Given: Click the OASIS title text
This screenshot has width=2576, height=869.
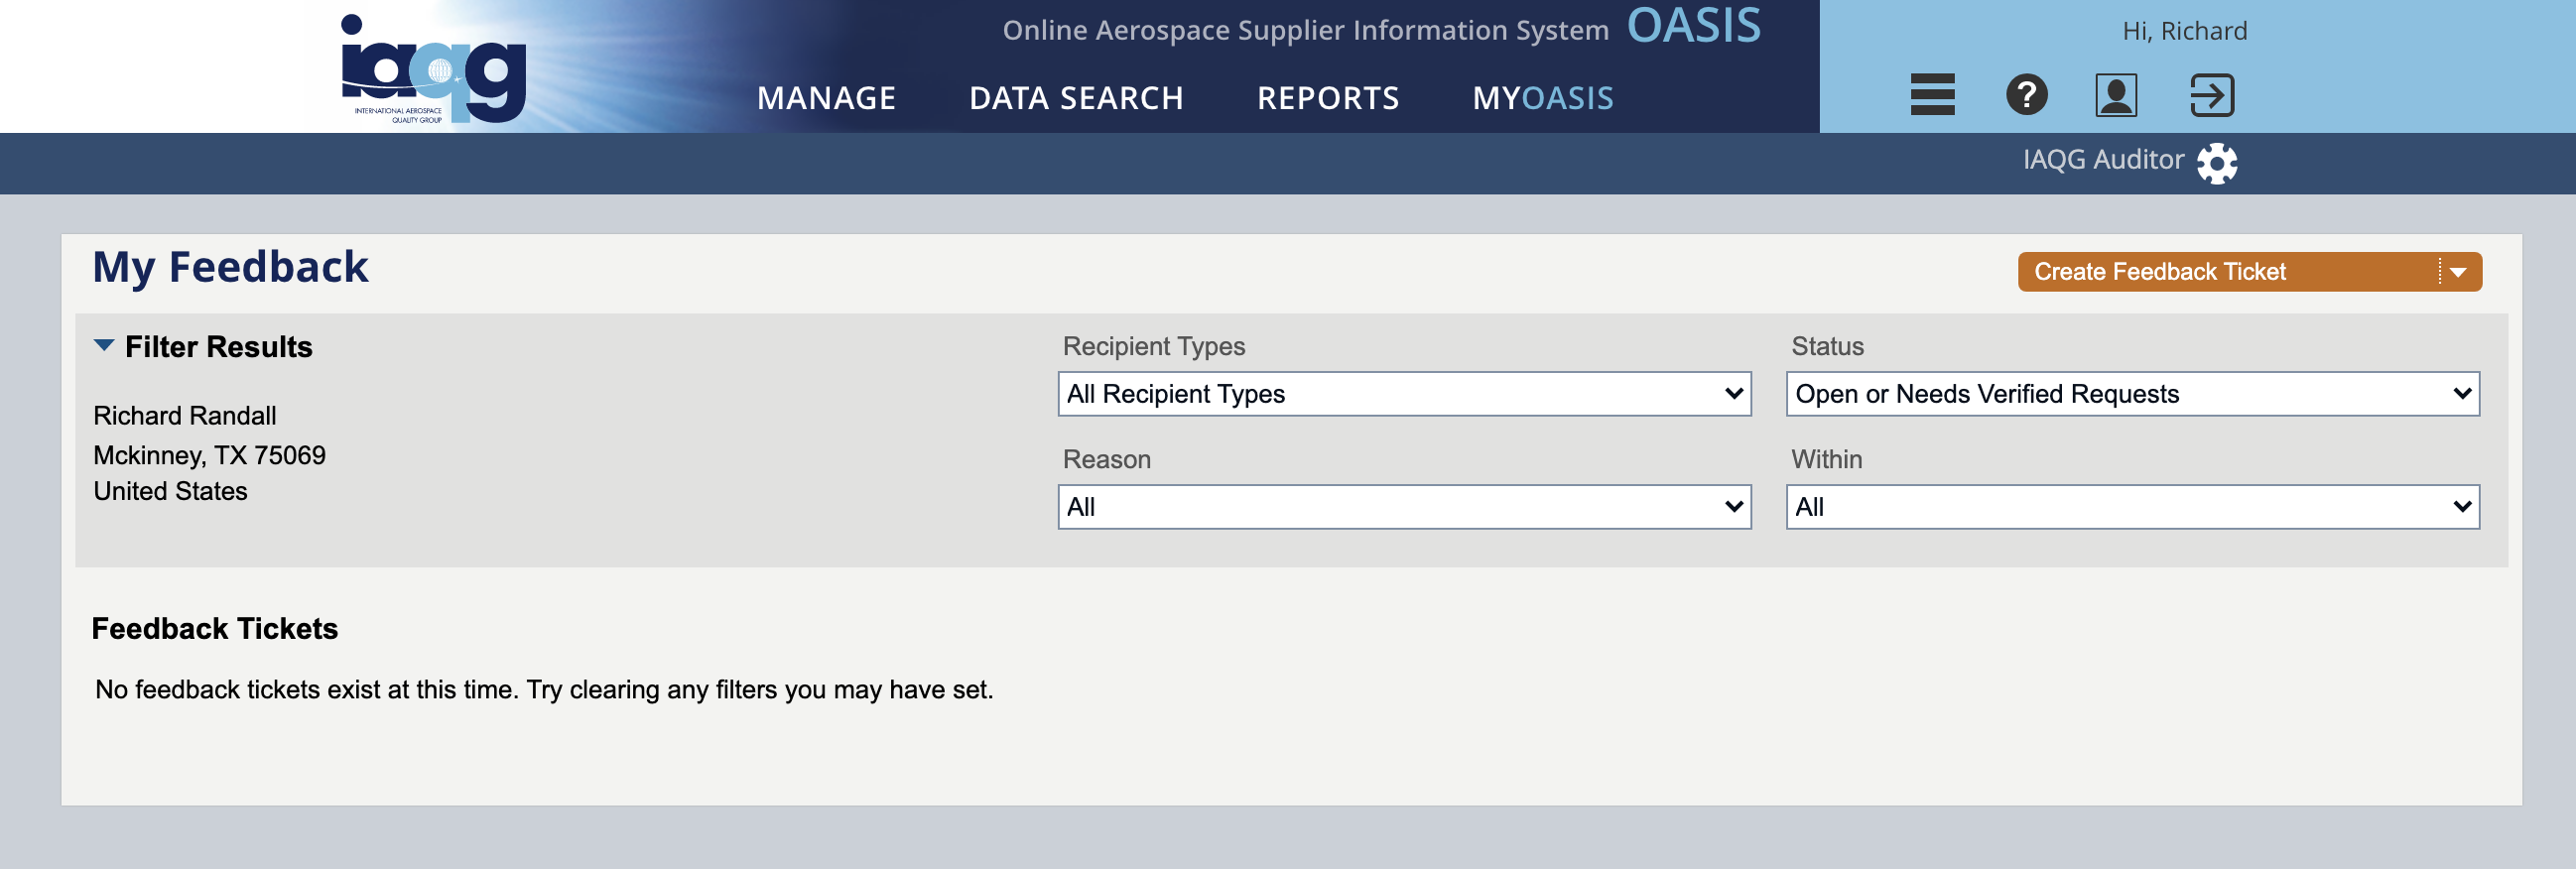Looking at the screenshot, I should 1693,26.
